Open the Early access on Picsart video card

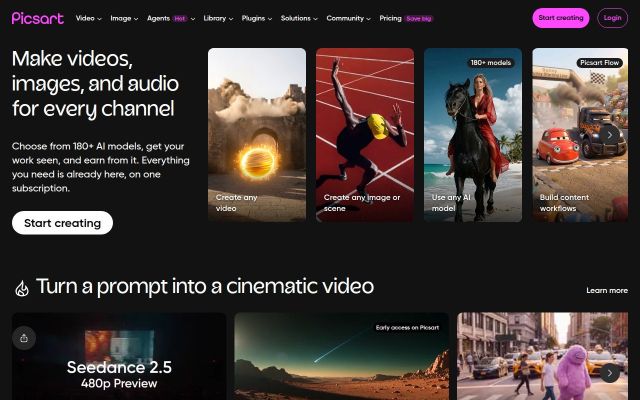(x=342, y=356)
